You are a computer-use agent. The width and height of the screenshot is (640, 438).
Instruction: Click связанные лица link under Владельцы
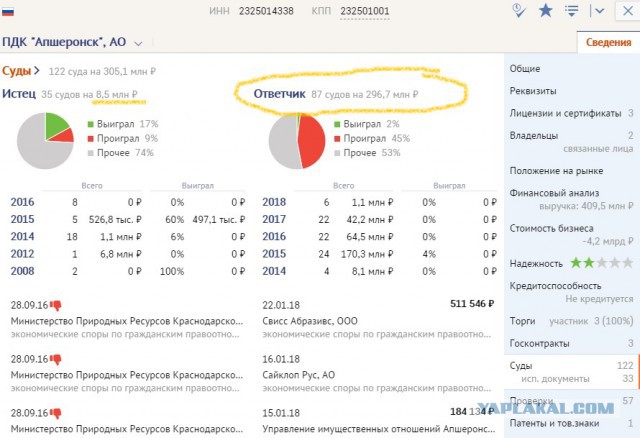[x=598, y=149]
